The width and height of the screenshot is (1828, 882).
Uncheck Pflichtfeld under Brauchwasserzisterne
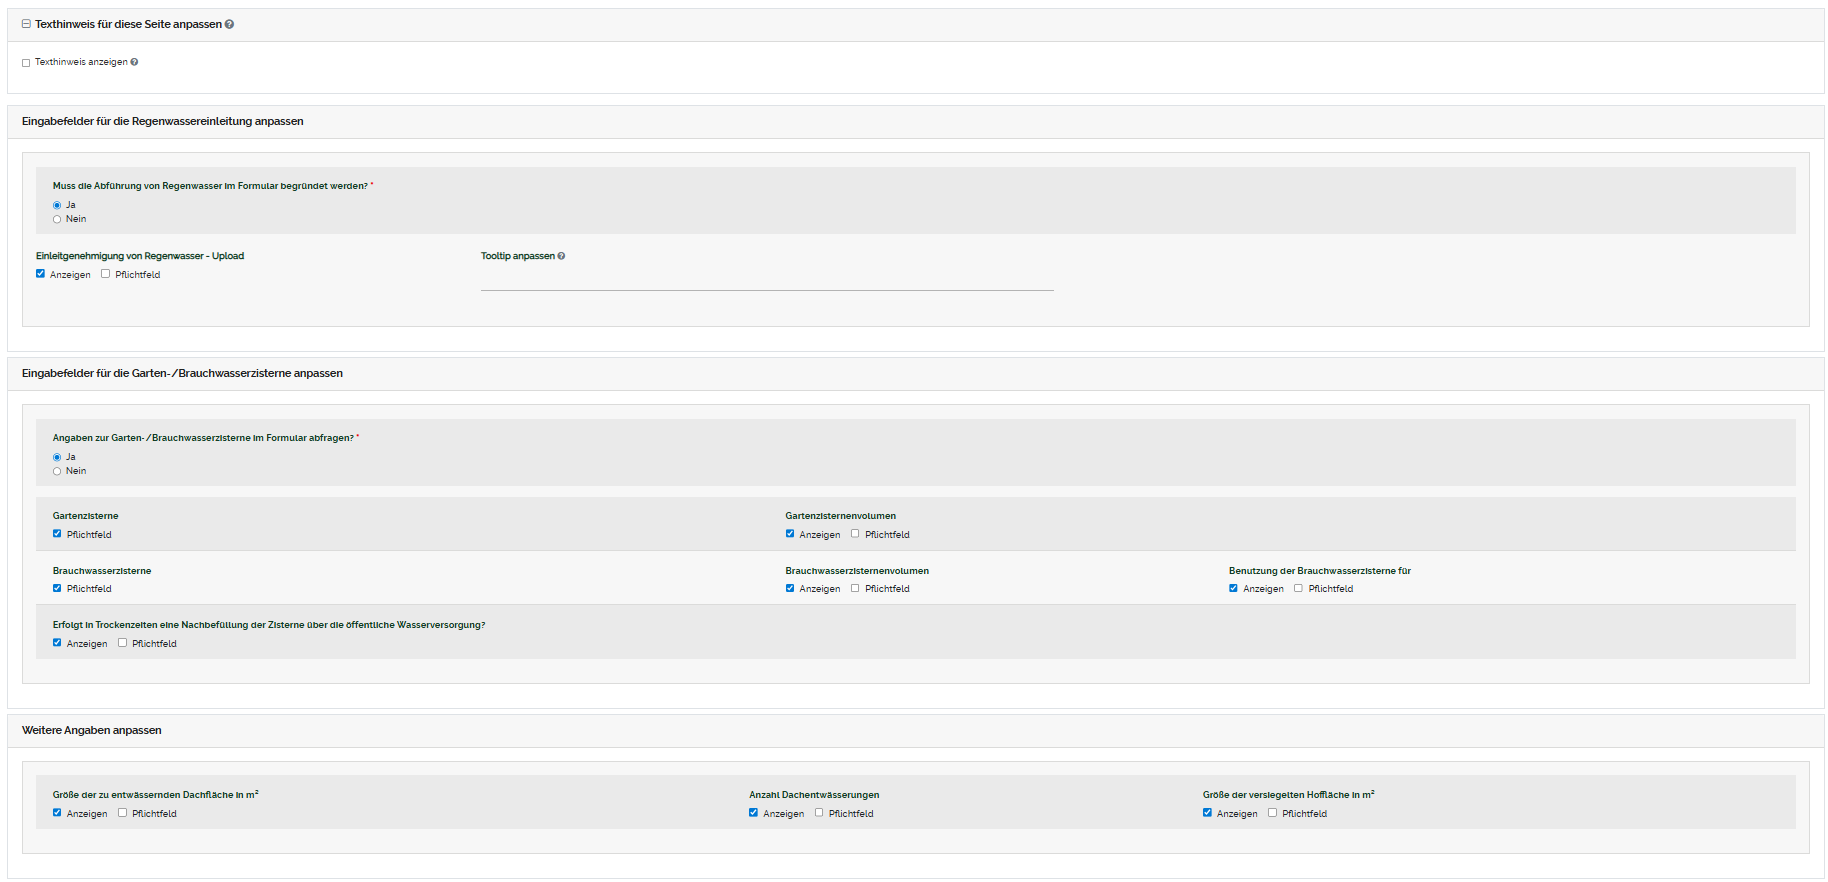point(57,588)
